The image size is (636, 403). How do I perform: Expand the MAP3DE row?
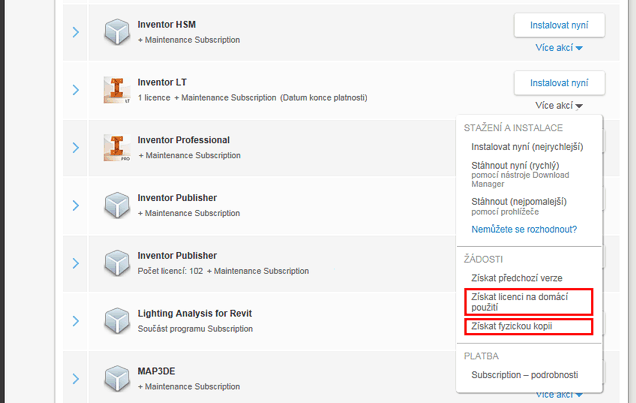coord(75,379)
